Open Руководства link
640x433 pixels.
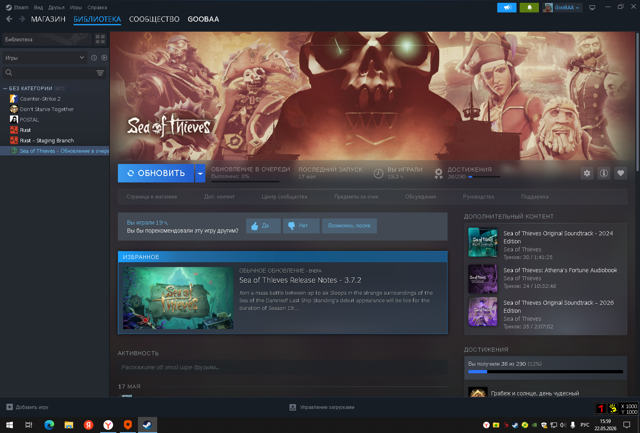[478, 197]
